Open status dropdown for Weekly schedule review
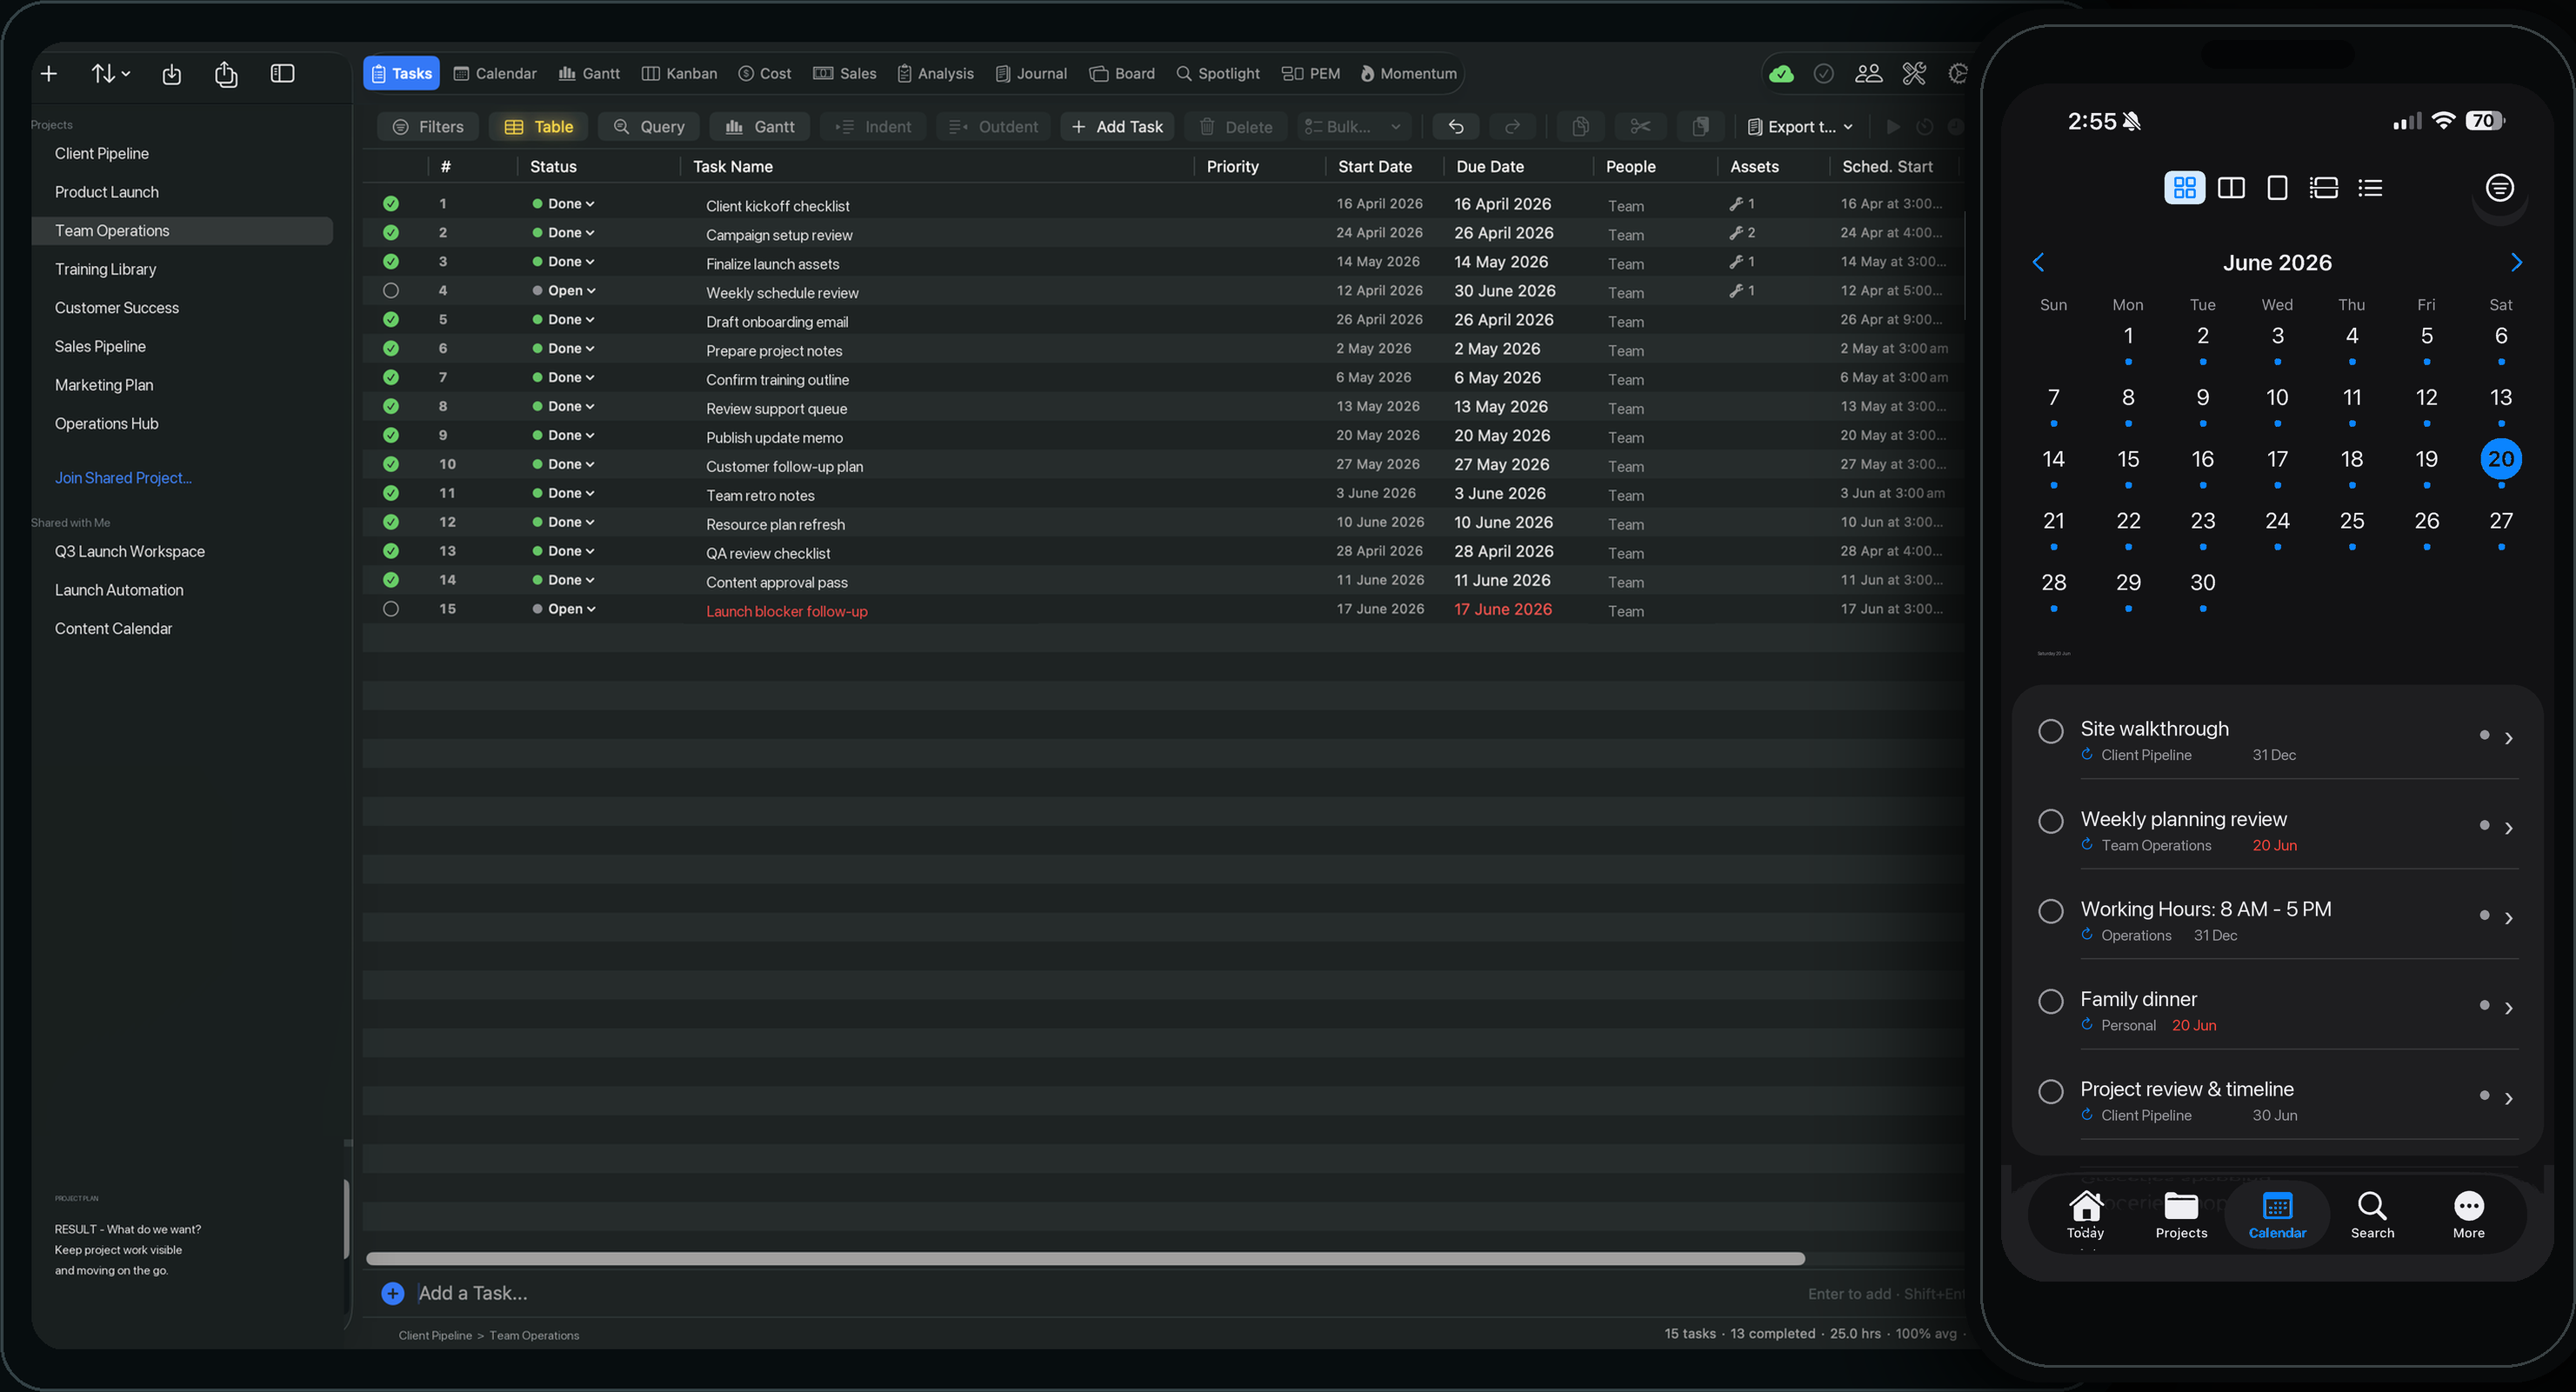Image resolution: width=2576 pixels, height=1392 pixels. pos(565,291)
